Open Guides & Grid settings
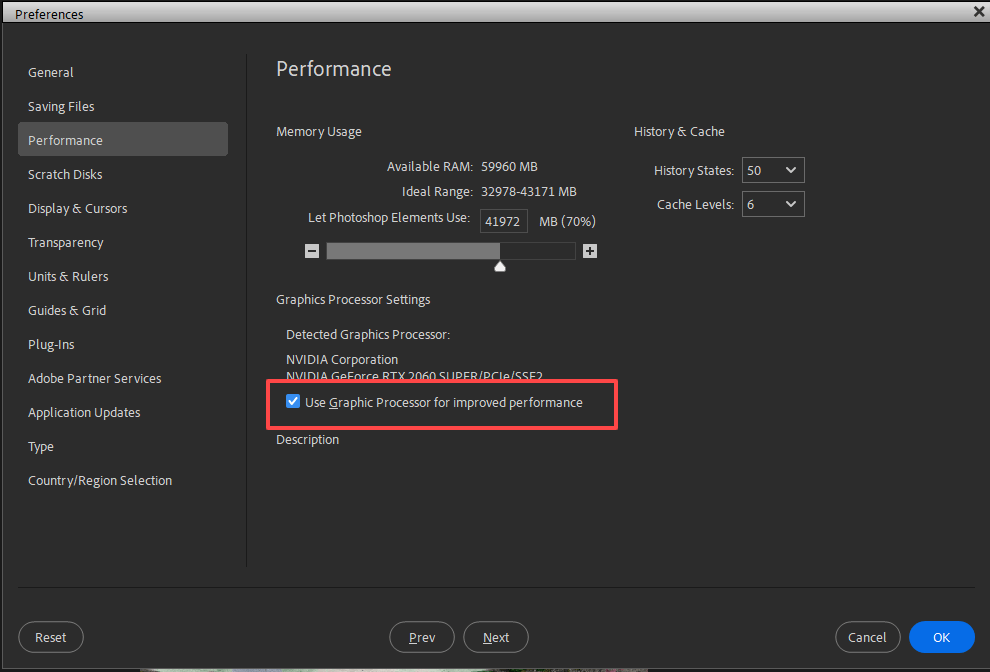Viewport: 990px width, 672px height. click(67, 310)
